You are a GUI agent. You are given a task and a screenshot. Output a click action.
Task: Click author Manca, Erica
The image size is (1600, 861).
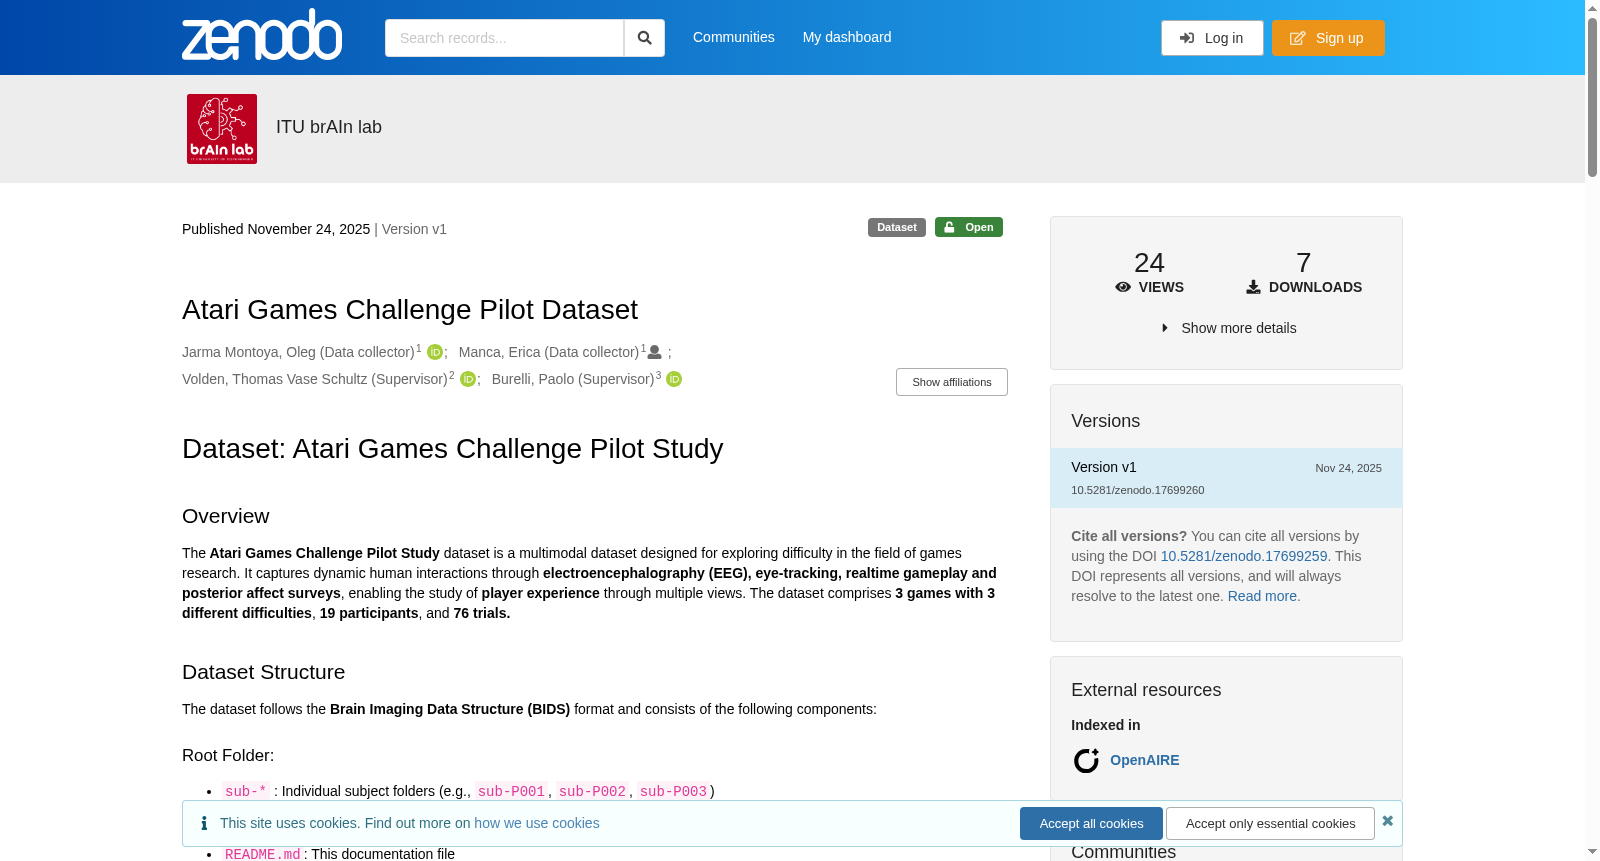(549, 352)
